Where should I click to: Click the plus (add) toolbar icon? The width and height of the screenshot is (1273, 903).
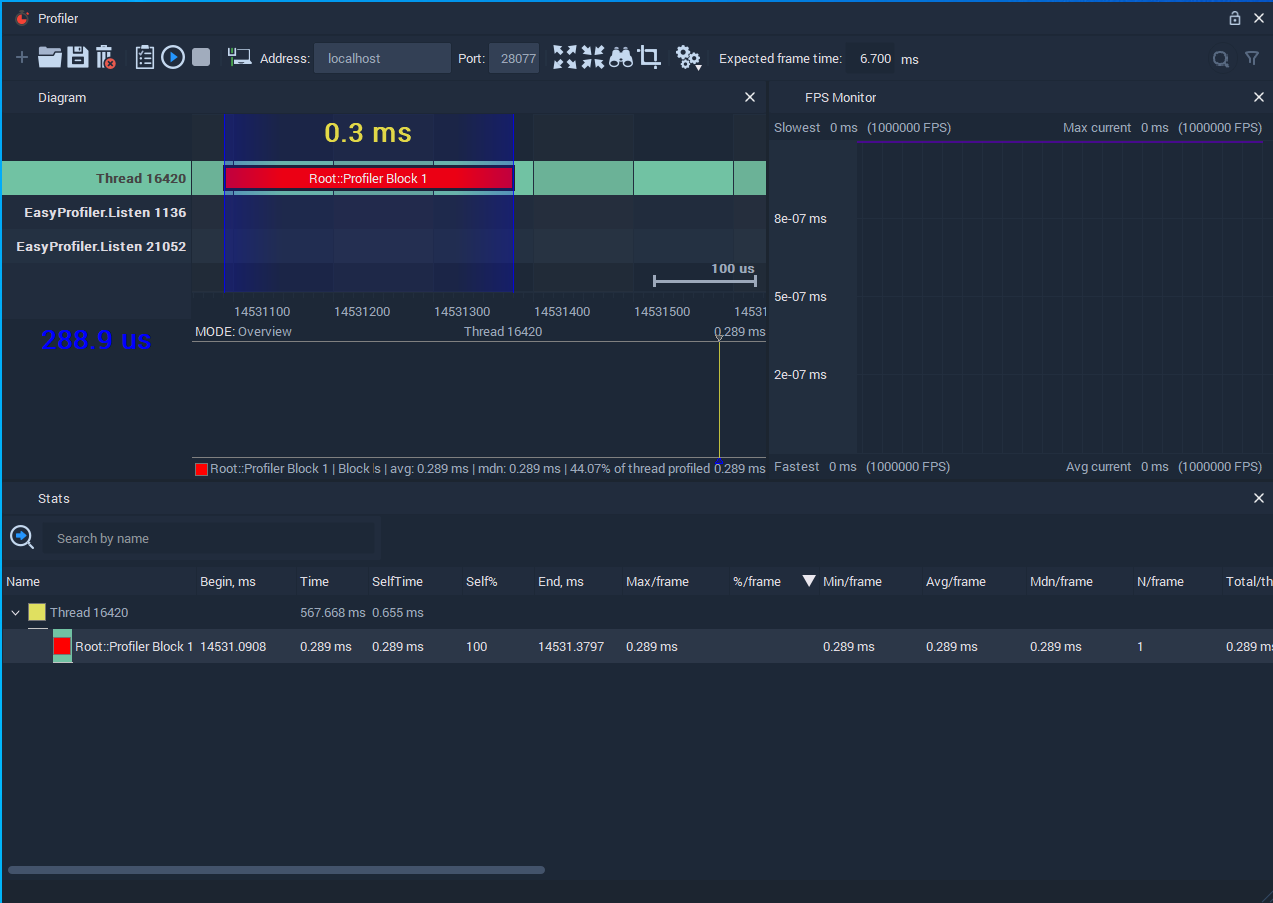(x=22, y=58)
